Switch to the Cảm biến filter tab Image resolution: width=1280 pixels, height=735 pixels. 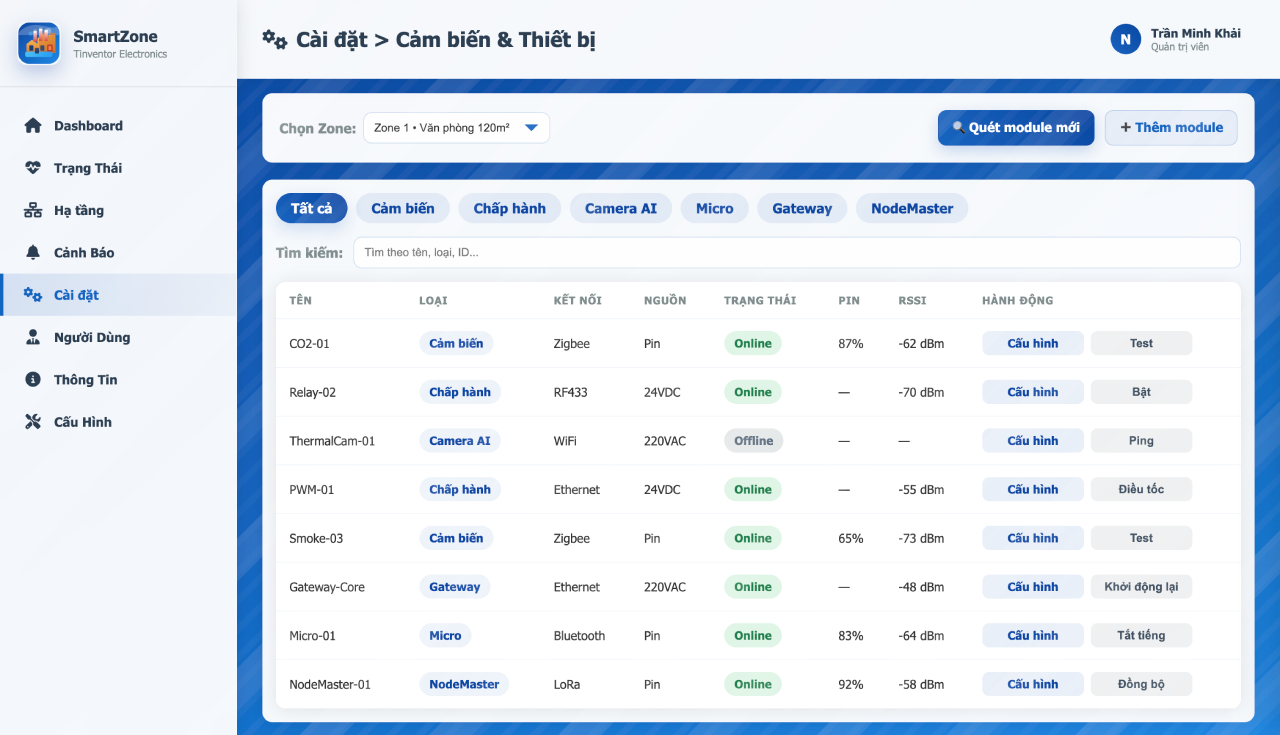pos(402,209)
